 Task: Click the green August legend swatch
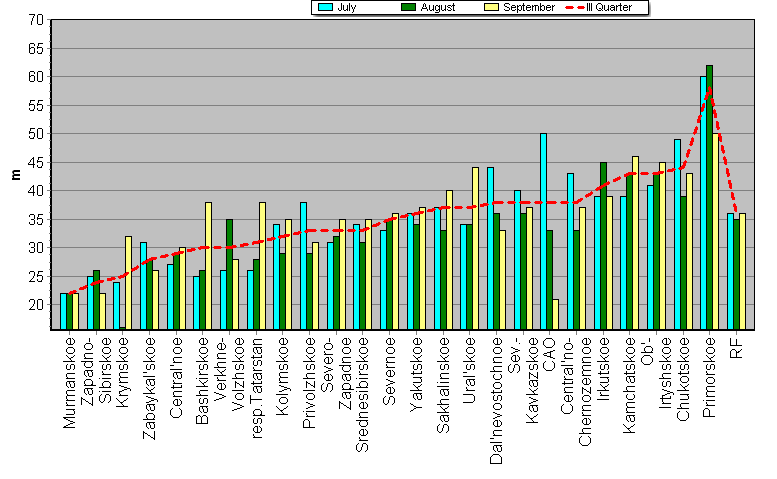pyautogui.click(x=408, y=7)
